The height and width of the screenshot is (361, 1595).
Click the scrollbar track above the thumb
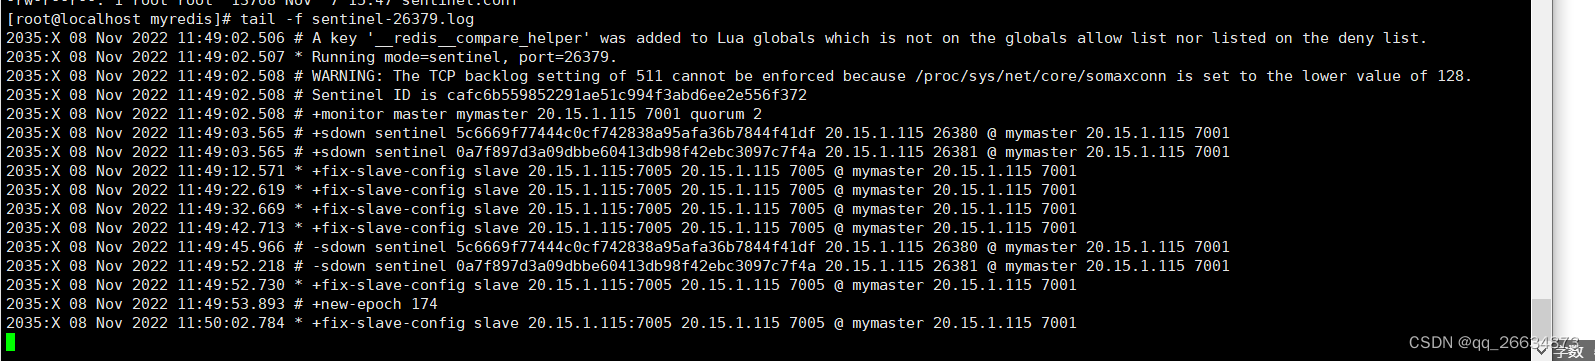point(1542,150)
